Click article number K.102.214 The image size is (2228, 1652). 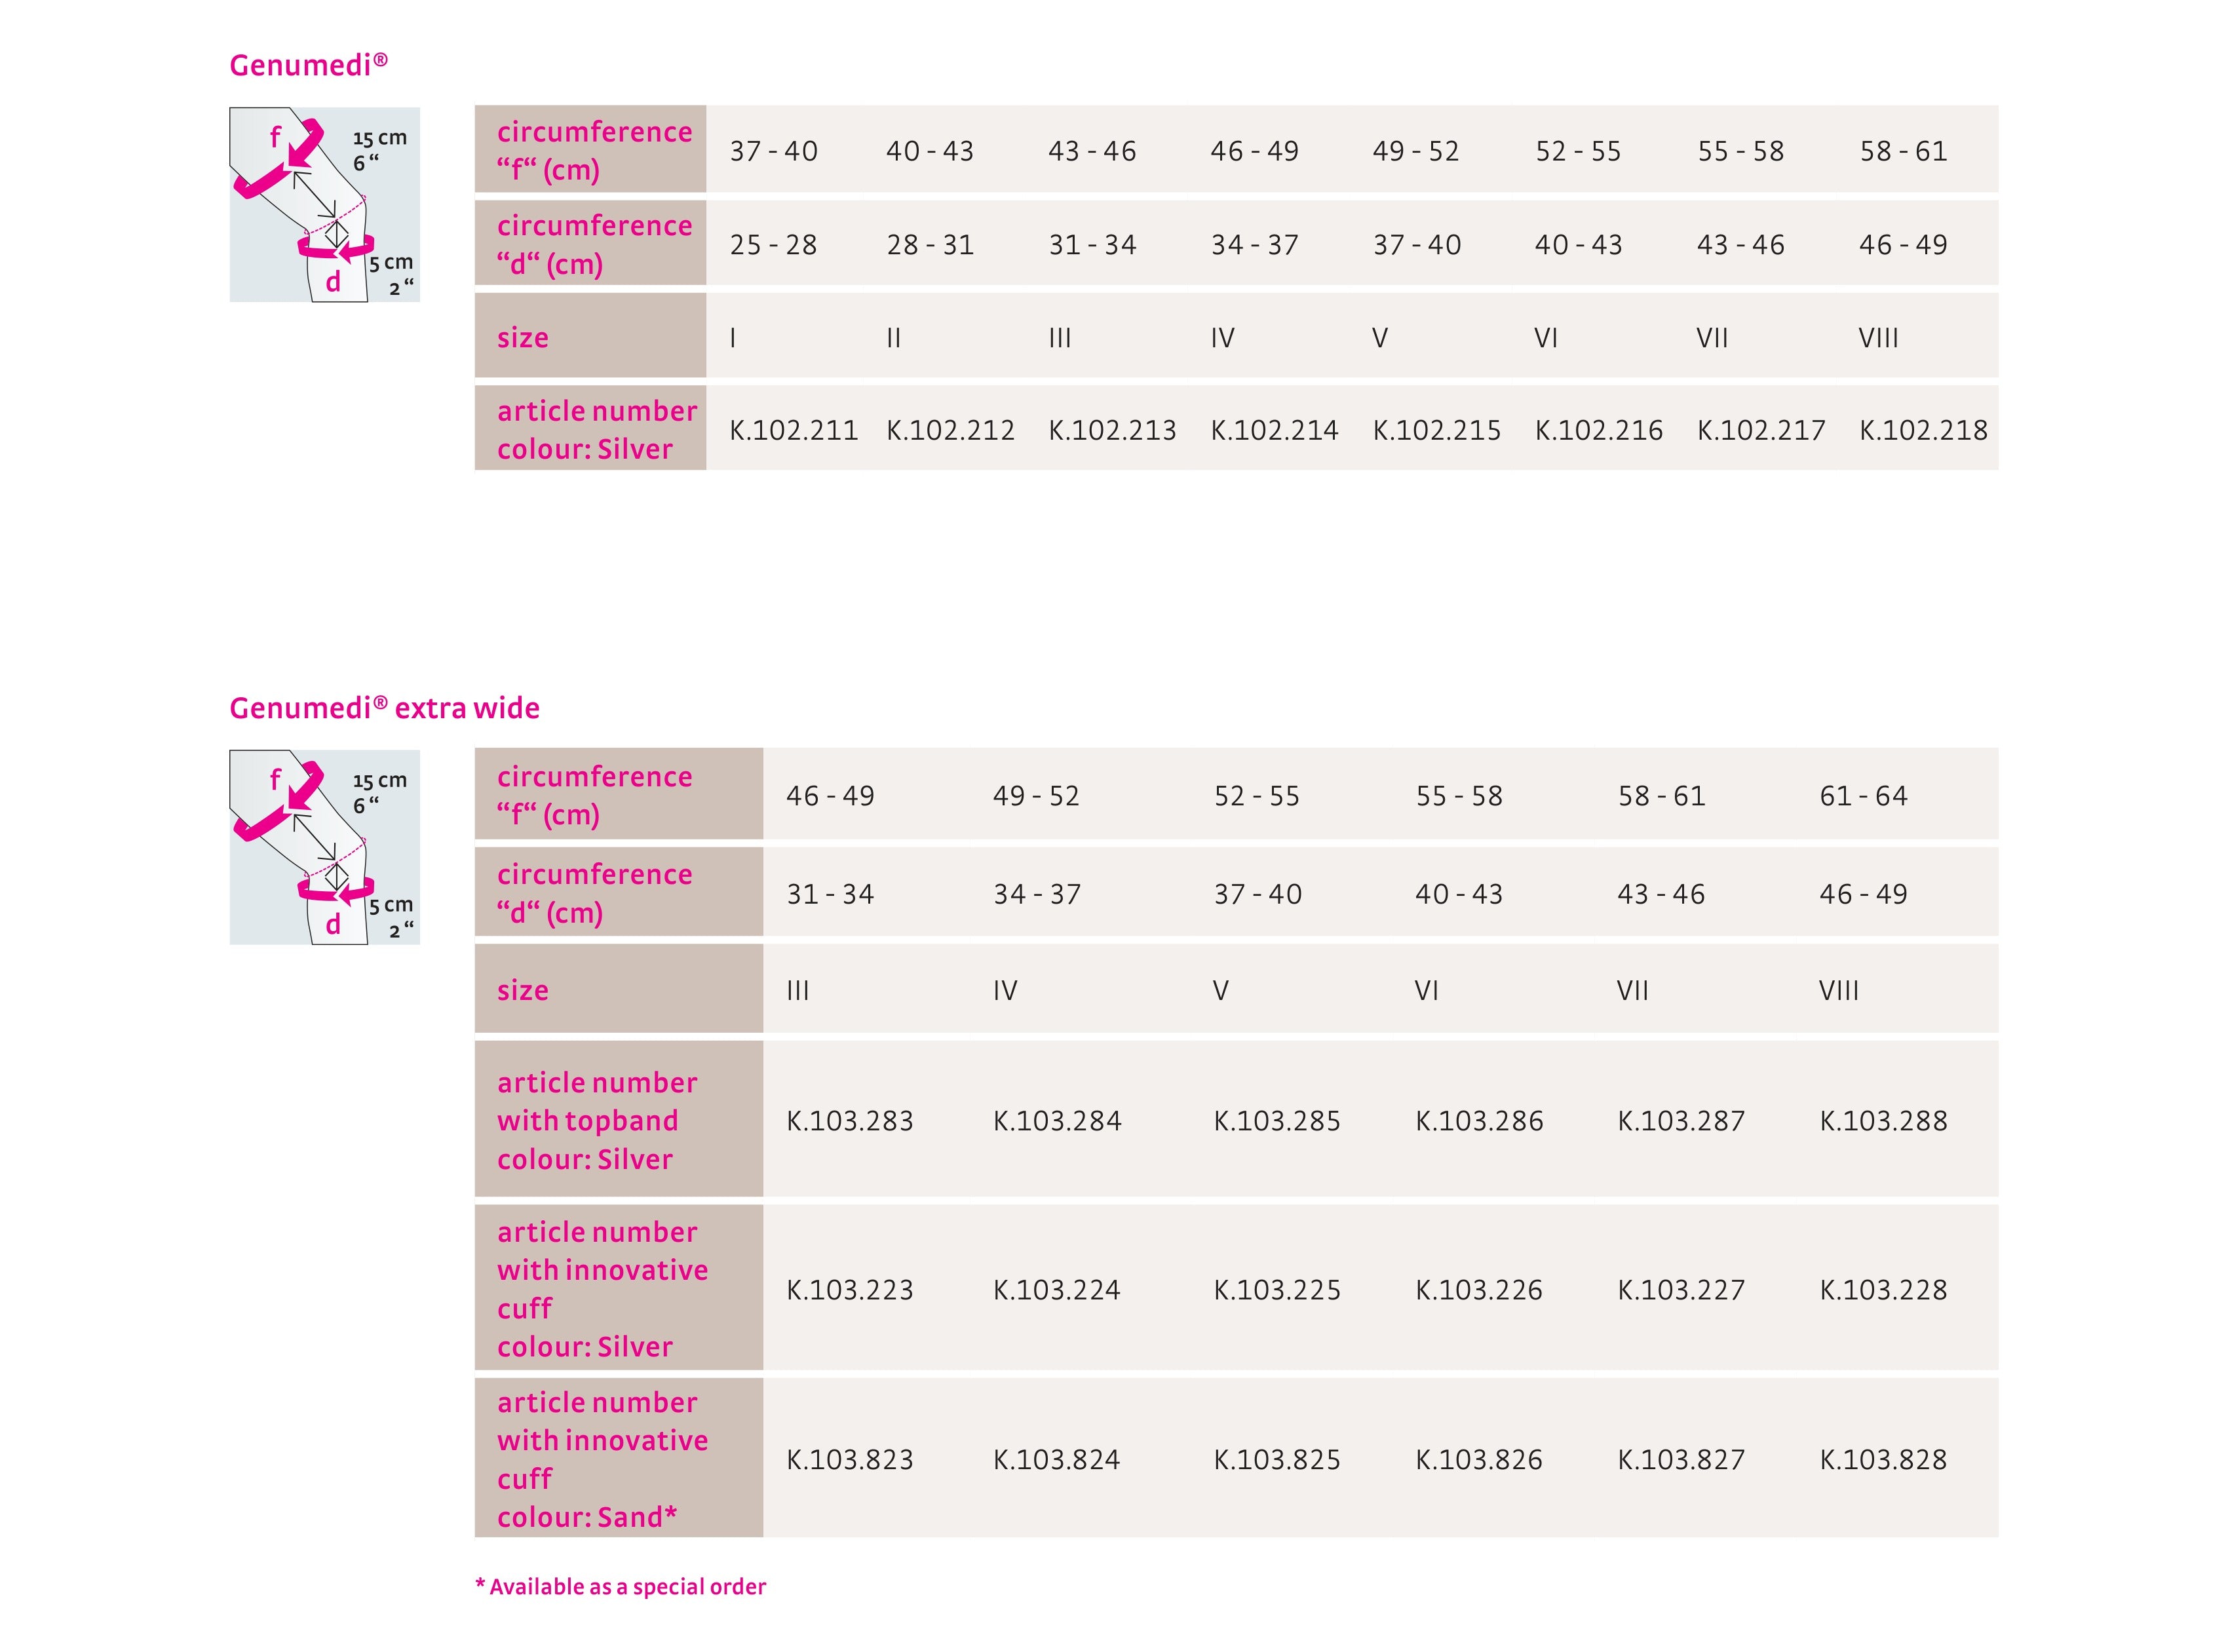[x=1274, y=430]
